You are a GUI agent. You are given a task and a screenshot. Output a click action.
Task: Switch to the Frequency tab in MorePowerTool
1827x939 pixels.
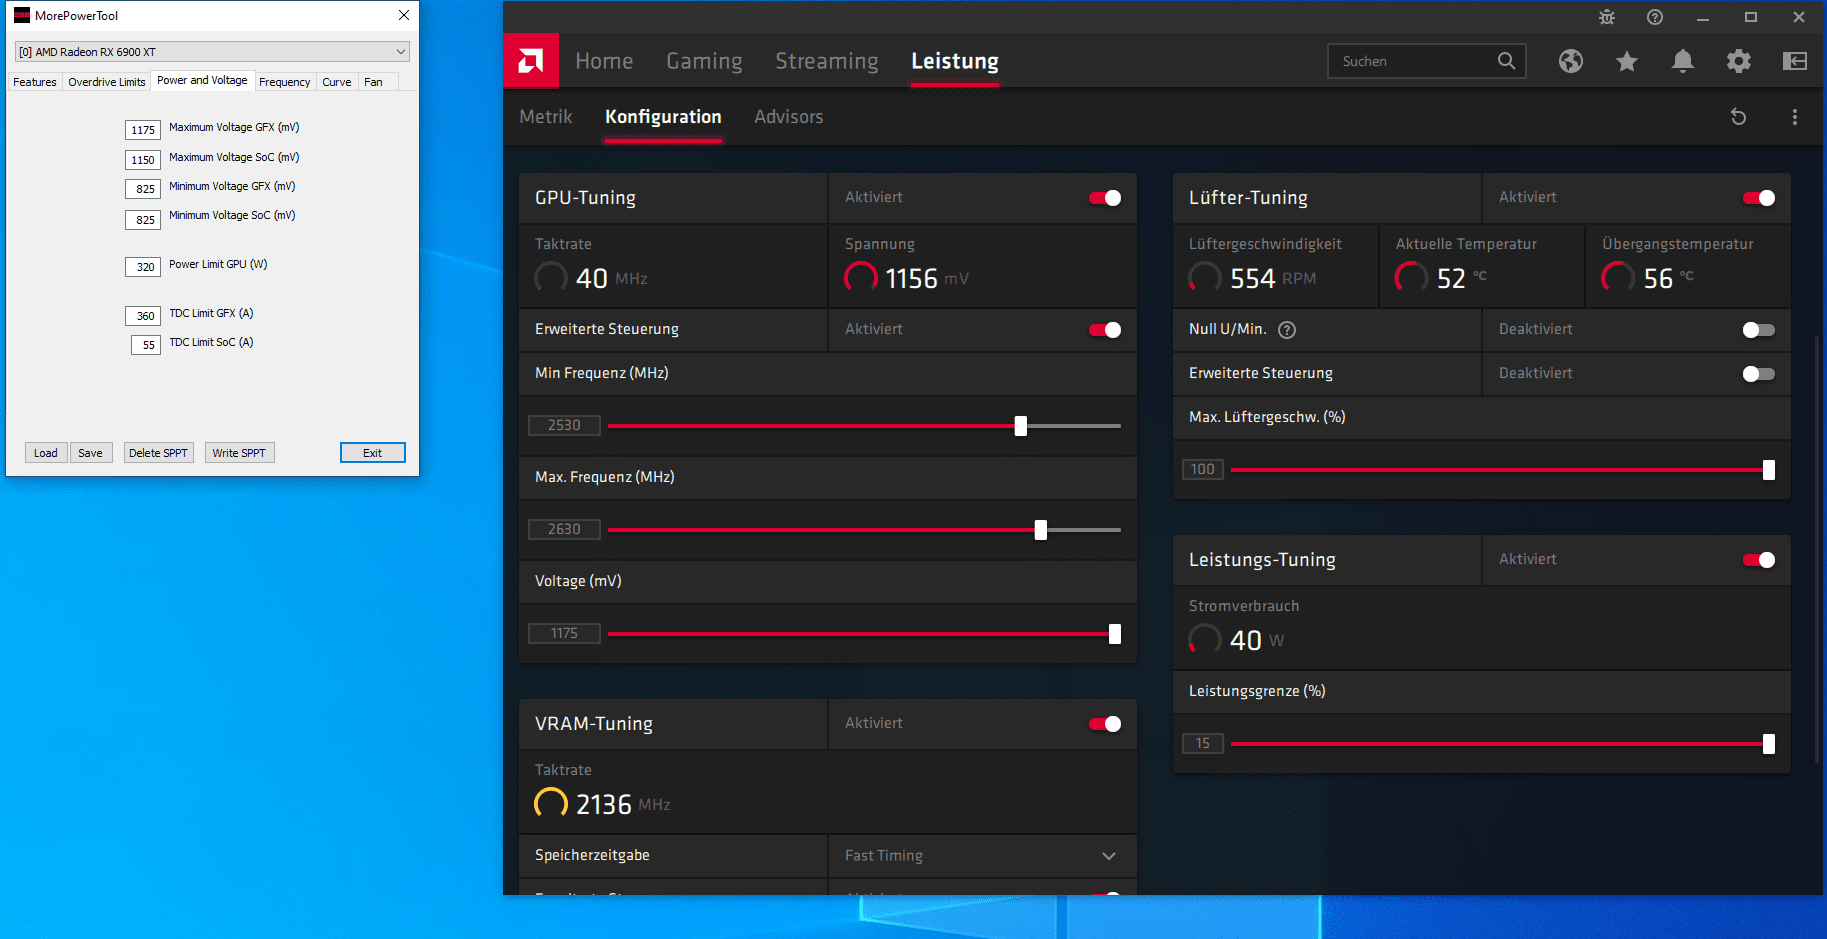[285, 82]
